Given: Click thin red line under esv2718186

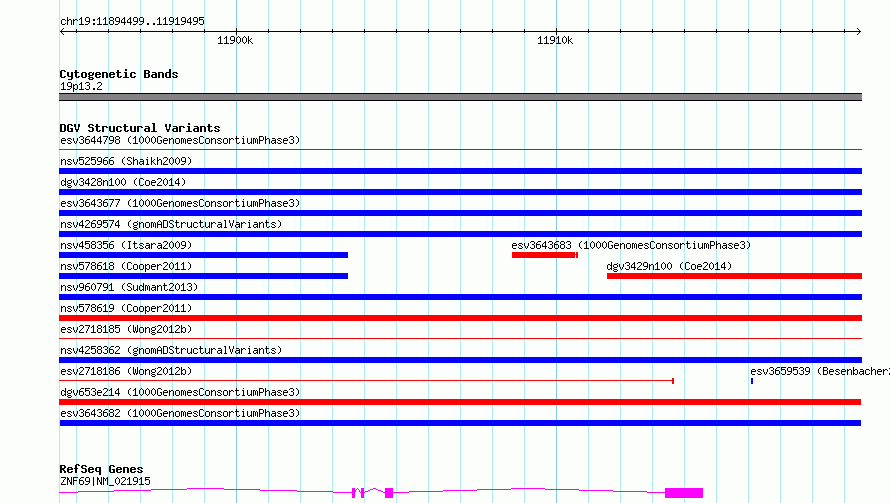Looking at the screenshot, I should (x=366, y=381).
